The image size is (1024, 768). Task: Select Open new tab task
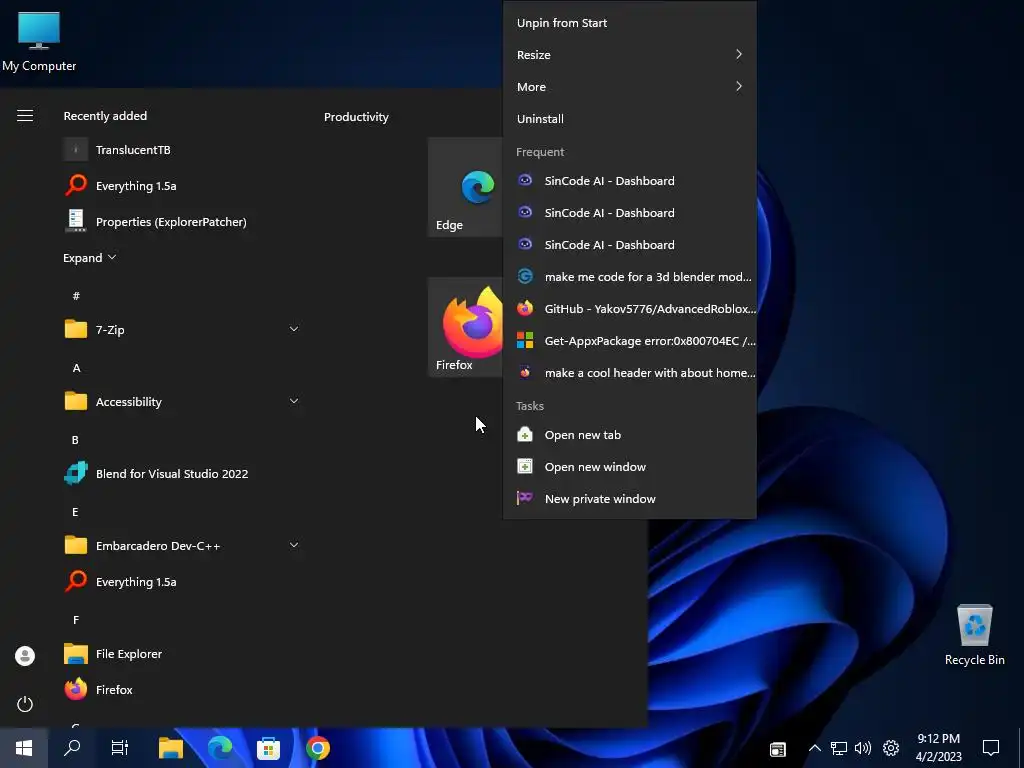coord(630,435)
